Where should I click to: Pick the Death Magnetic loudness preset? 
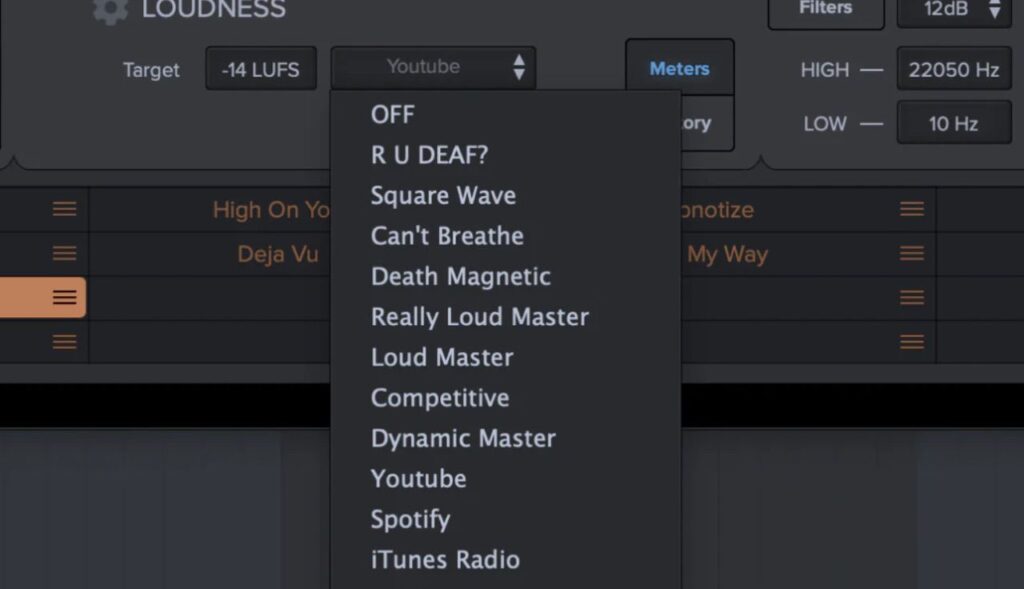coord(460,277)
